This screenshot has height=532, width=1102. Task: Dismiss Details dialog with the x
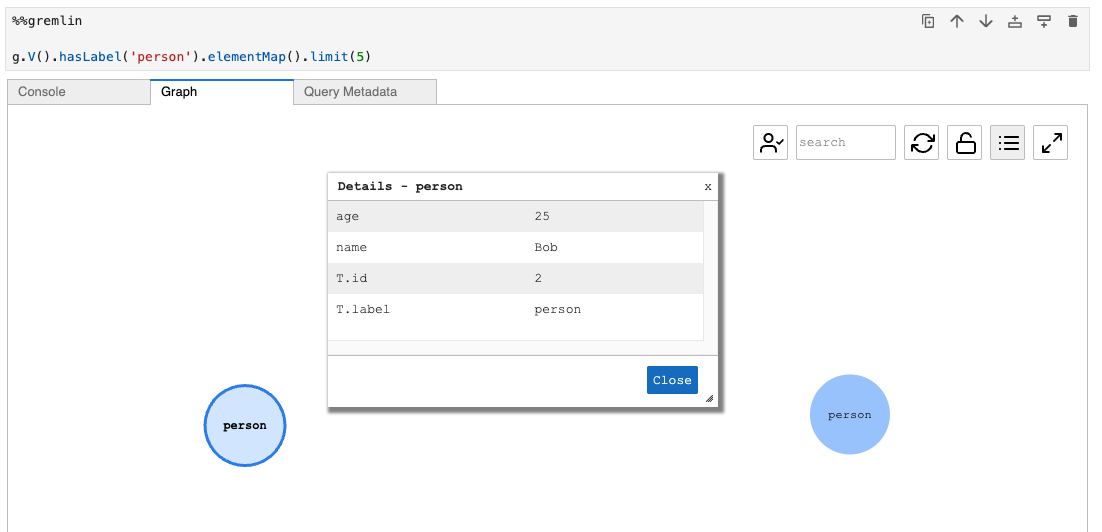pyautogui.click(x=708, y=186)
